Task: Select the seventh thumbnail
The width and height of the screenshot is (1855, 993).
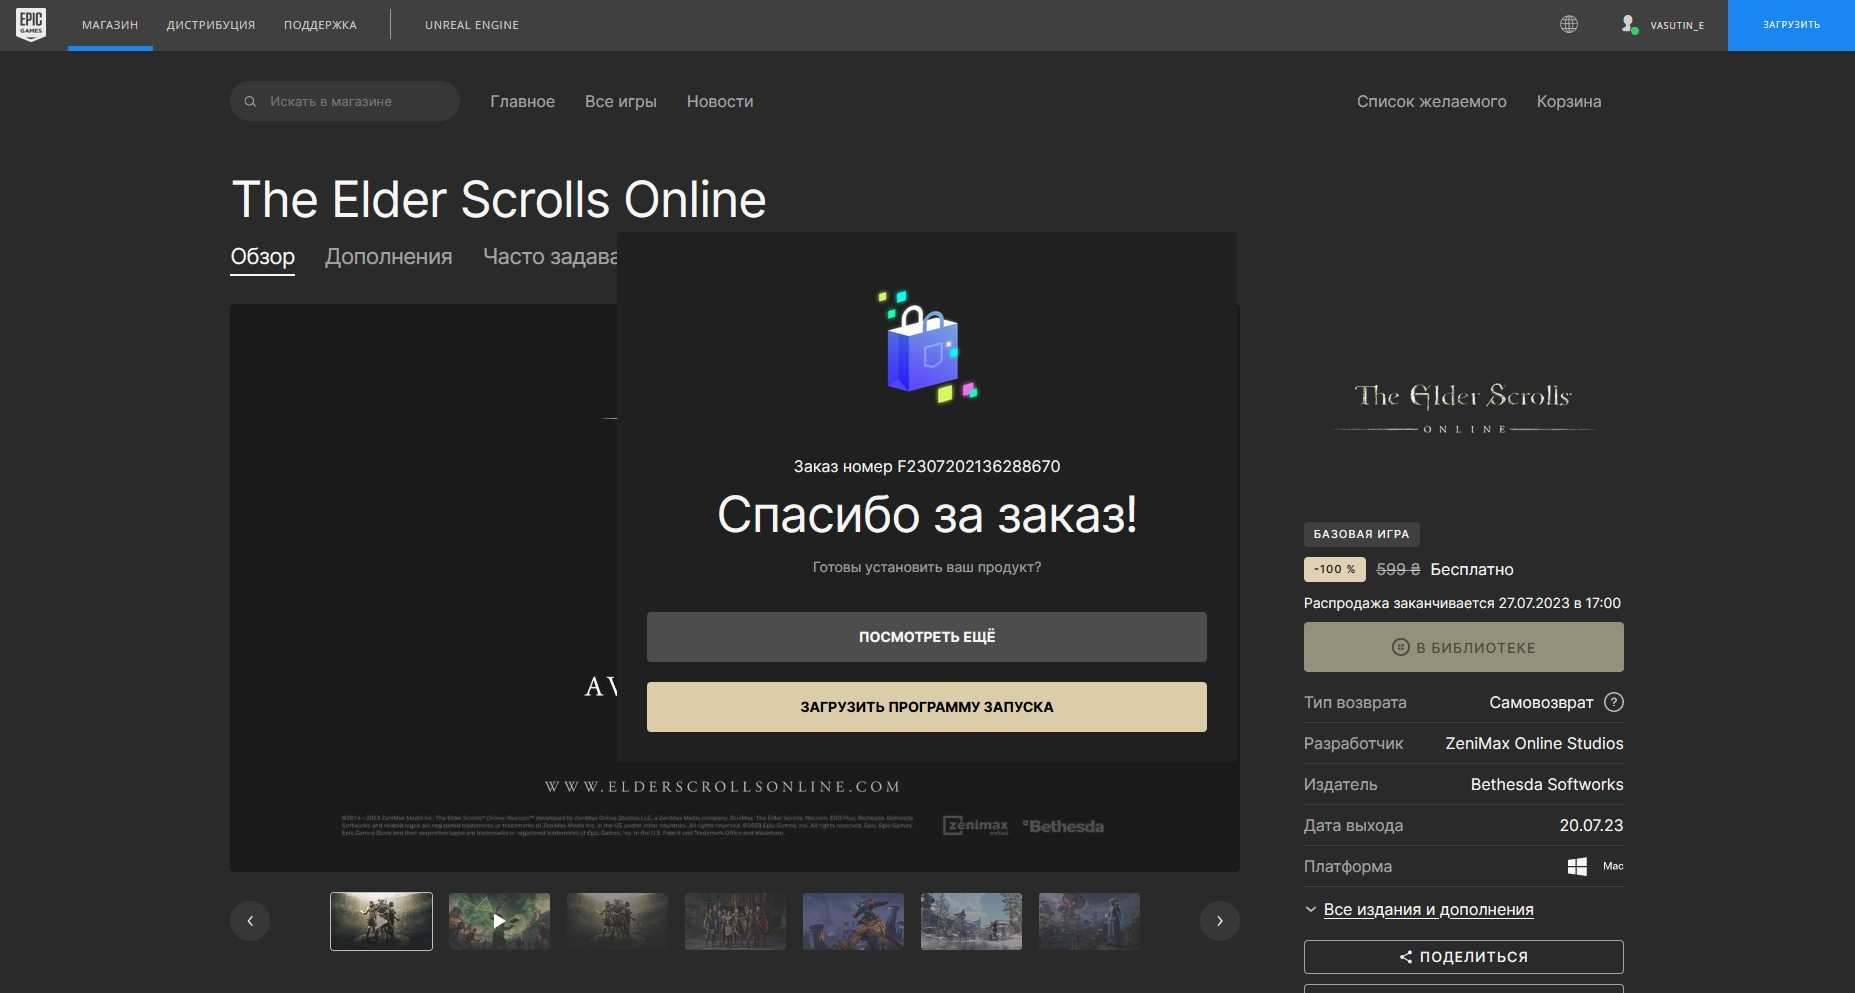Action: click(1089, 921)
